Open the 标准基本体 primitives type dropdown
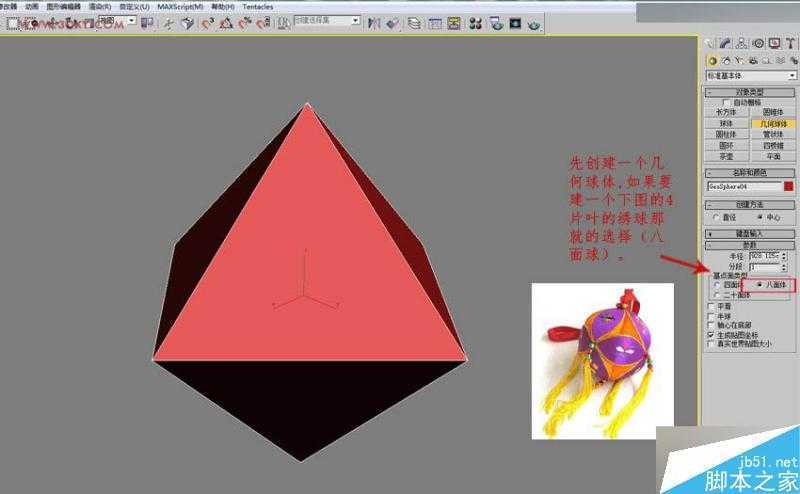This screenshot has width=800, height=494. coord(751,76)
